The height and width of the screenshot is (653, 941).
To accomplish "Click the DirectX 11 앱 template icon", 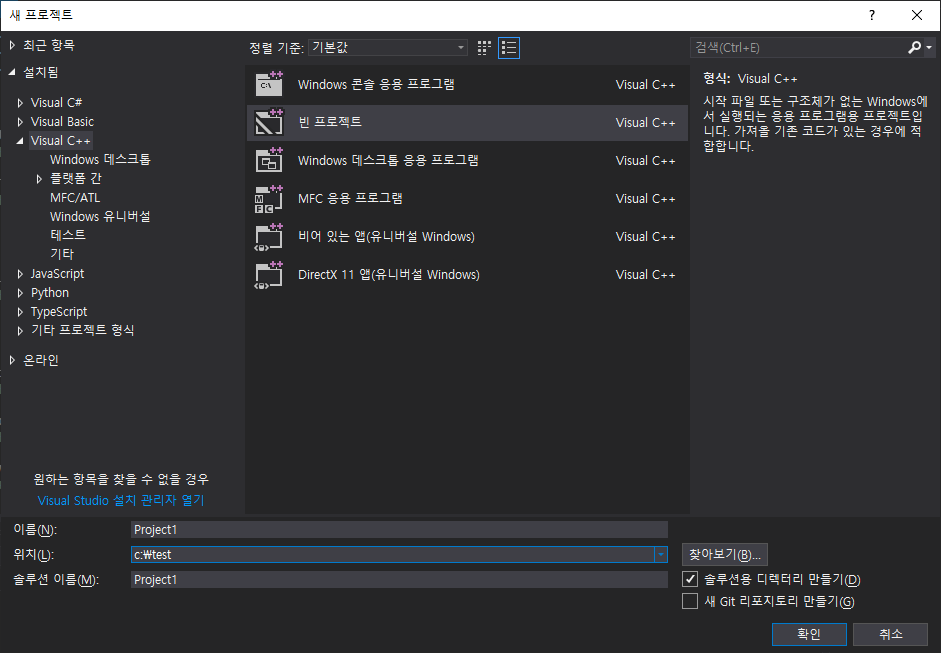I will coord(269,275).
